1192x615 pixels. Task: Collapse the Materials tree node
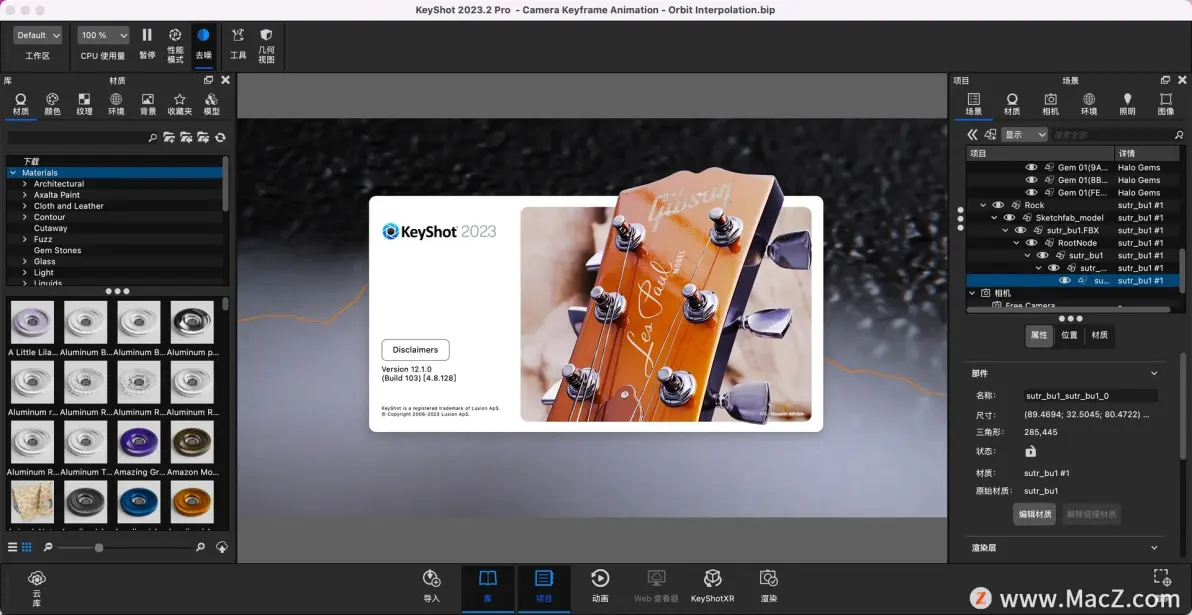(x=13, y=173)
